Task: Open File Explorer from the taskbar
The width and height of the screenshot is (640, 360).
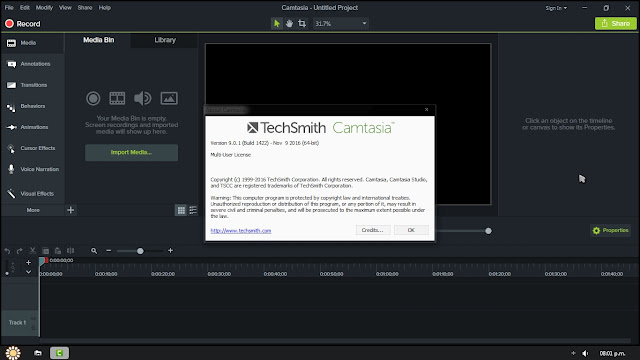Action: 38,353
